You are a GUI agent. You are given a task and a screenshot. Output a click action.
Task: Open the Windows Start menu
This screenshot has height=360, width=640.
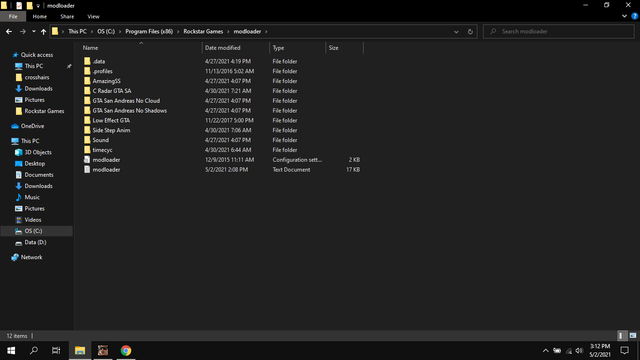point(11,351)
